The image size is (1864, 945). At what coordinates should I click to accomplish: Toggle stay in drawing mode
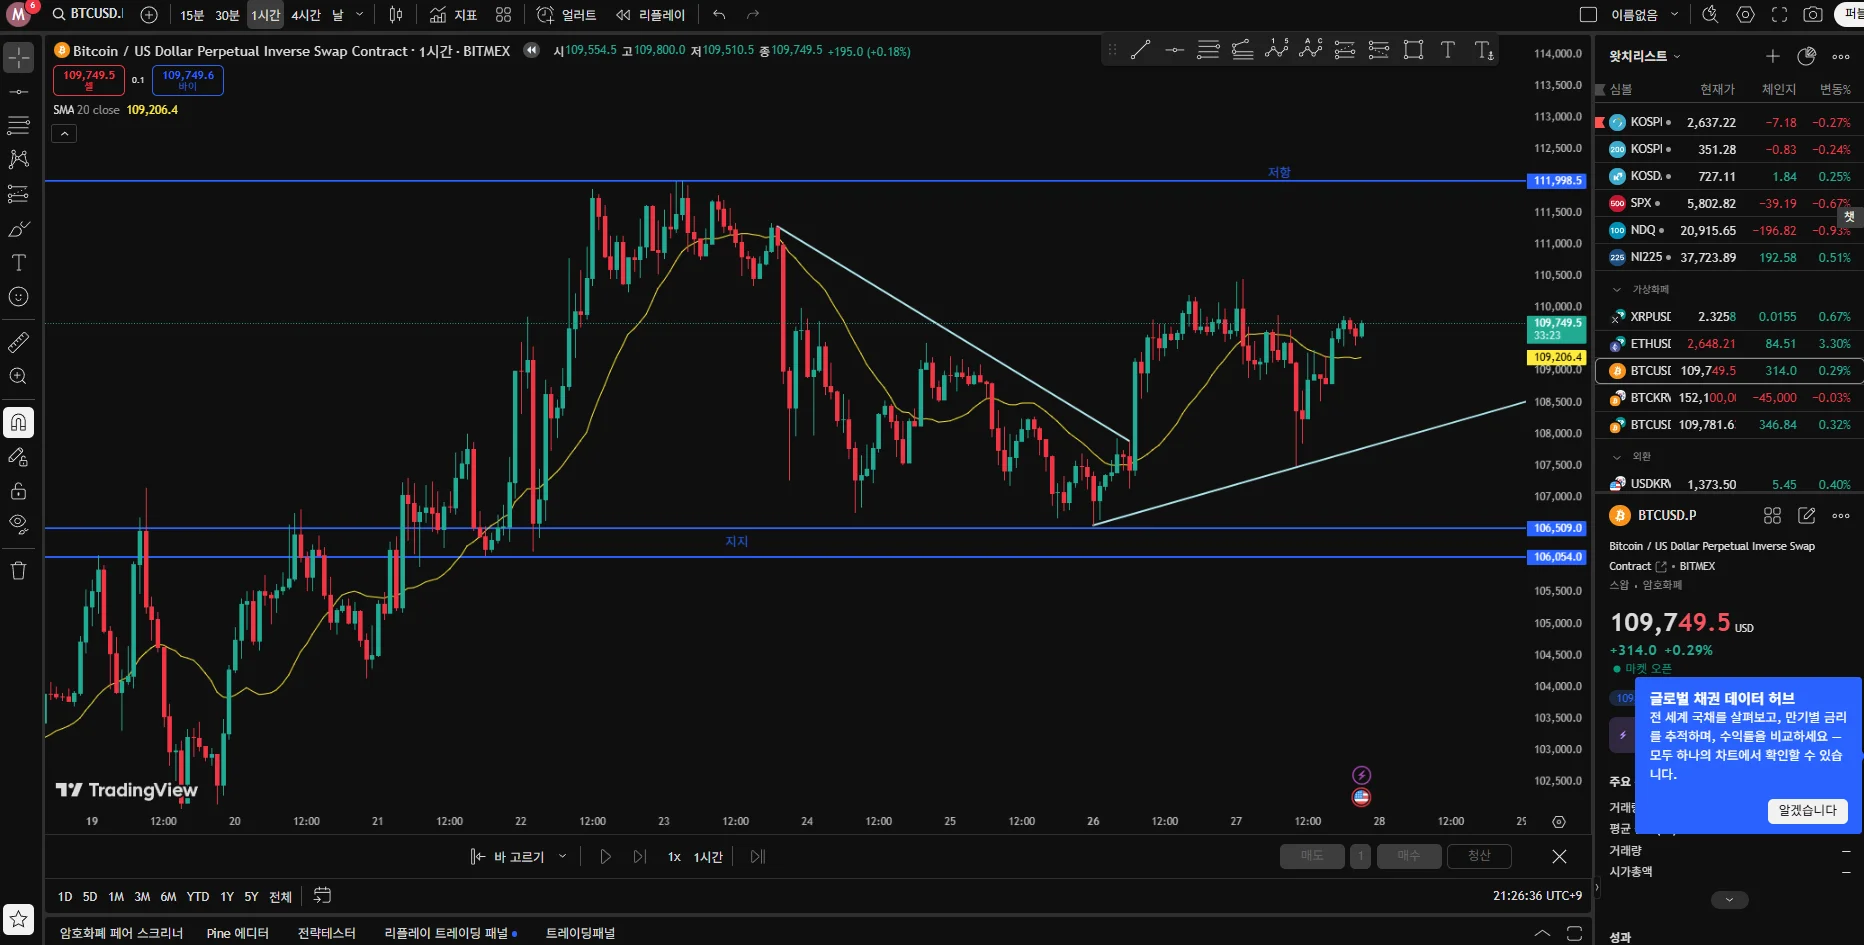pyautogui.click(x=18, y=457)
